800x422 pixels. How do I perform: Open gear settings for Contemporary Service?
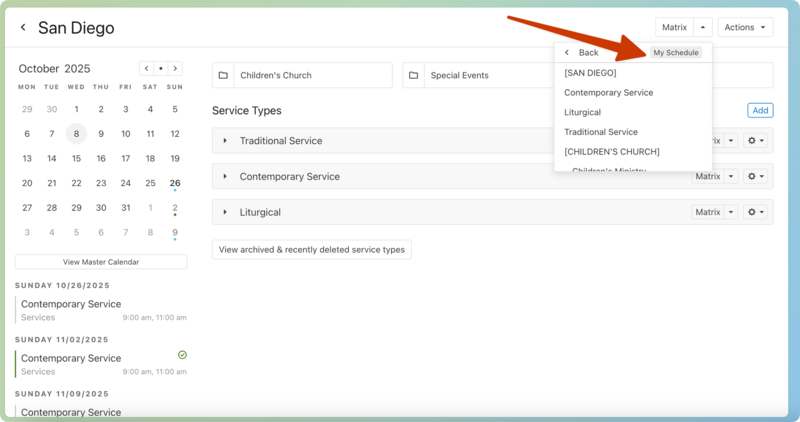tap(756, 177)
